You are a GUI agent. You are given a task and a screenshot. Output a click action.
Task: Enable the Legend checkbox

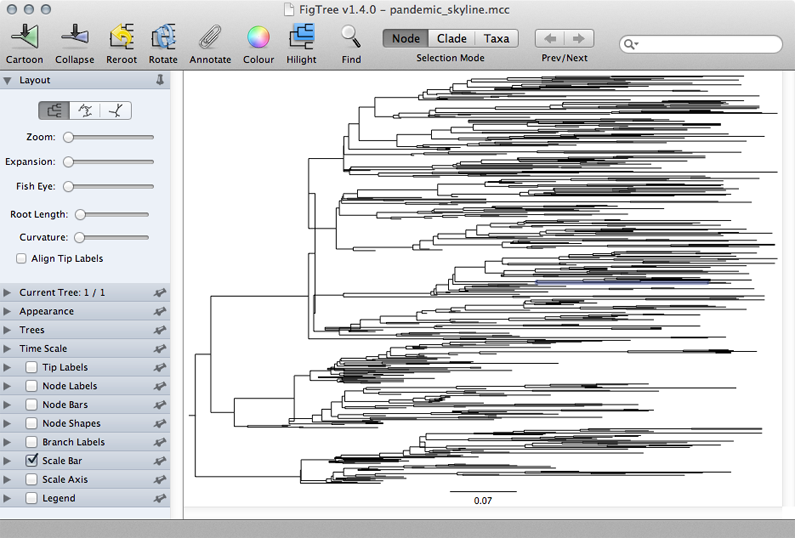click(31, 498)
